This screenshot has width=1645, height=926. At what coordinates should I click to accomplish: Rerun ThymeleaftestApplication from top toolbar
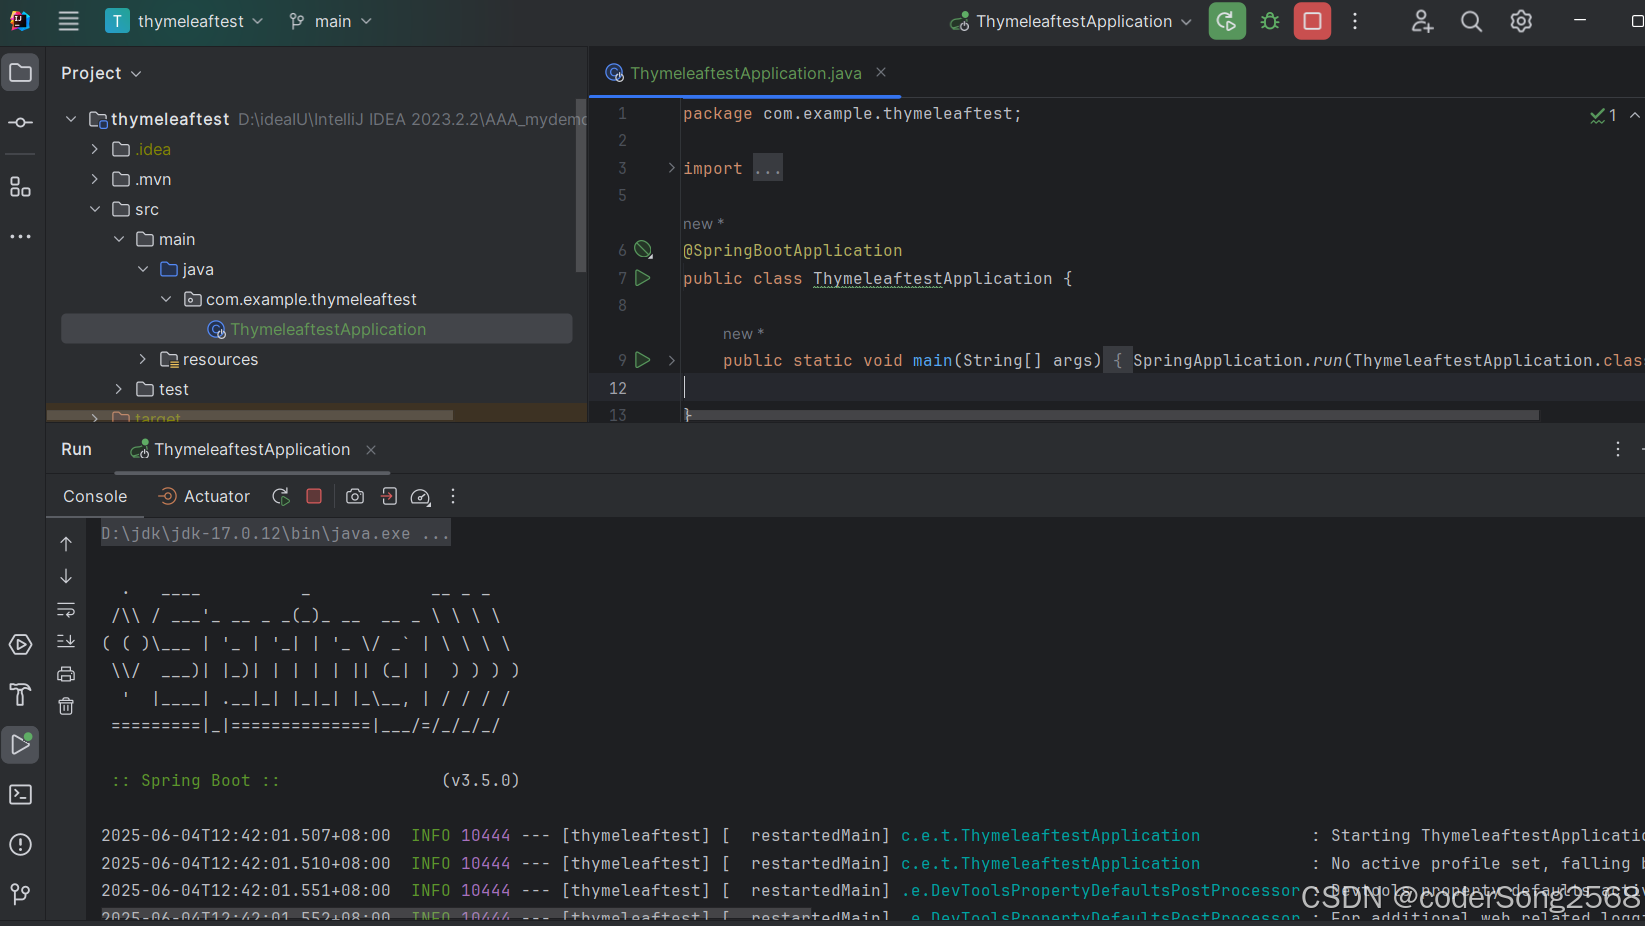tap(1227, 21)
